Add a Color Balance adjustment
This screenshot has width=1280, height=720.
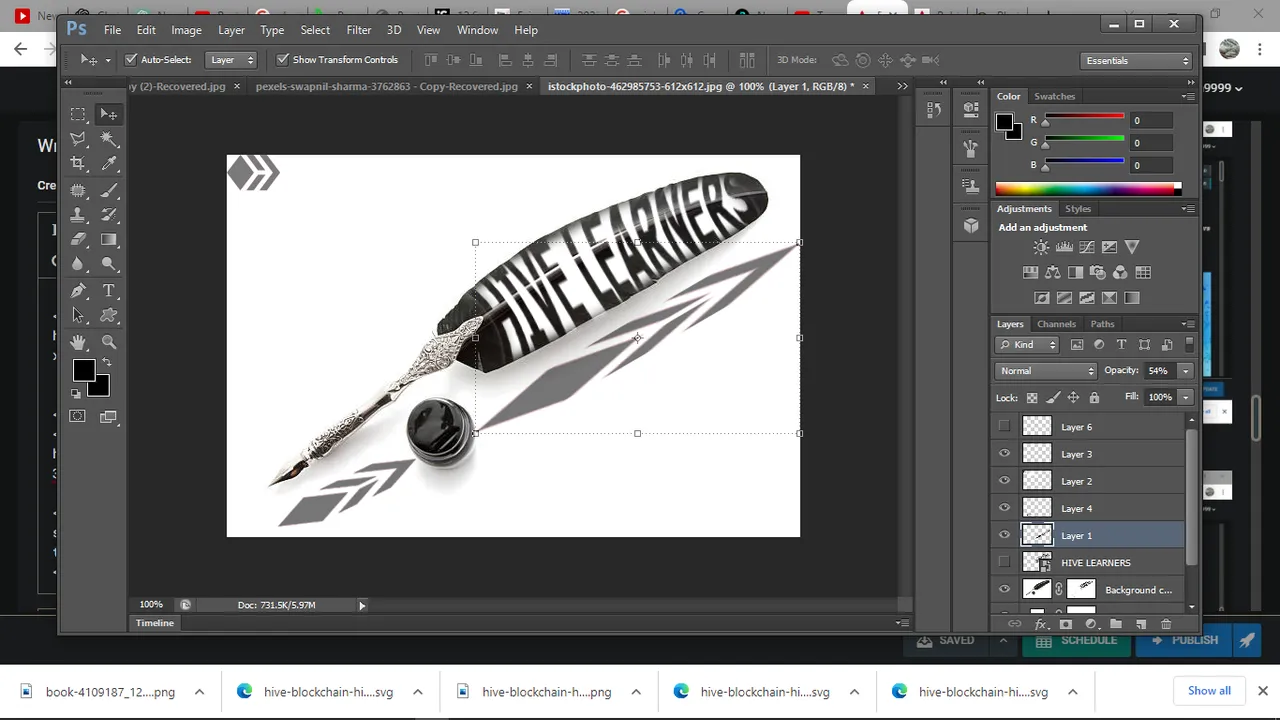pyautogui.click(x=1053, y=272)
